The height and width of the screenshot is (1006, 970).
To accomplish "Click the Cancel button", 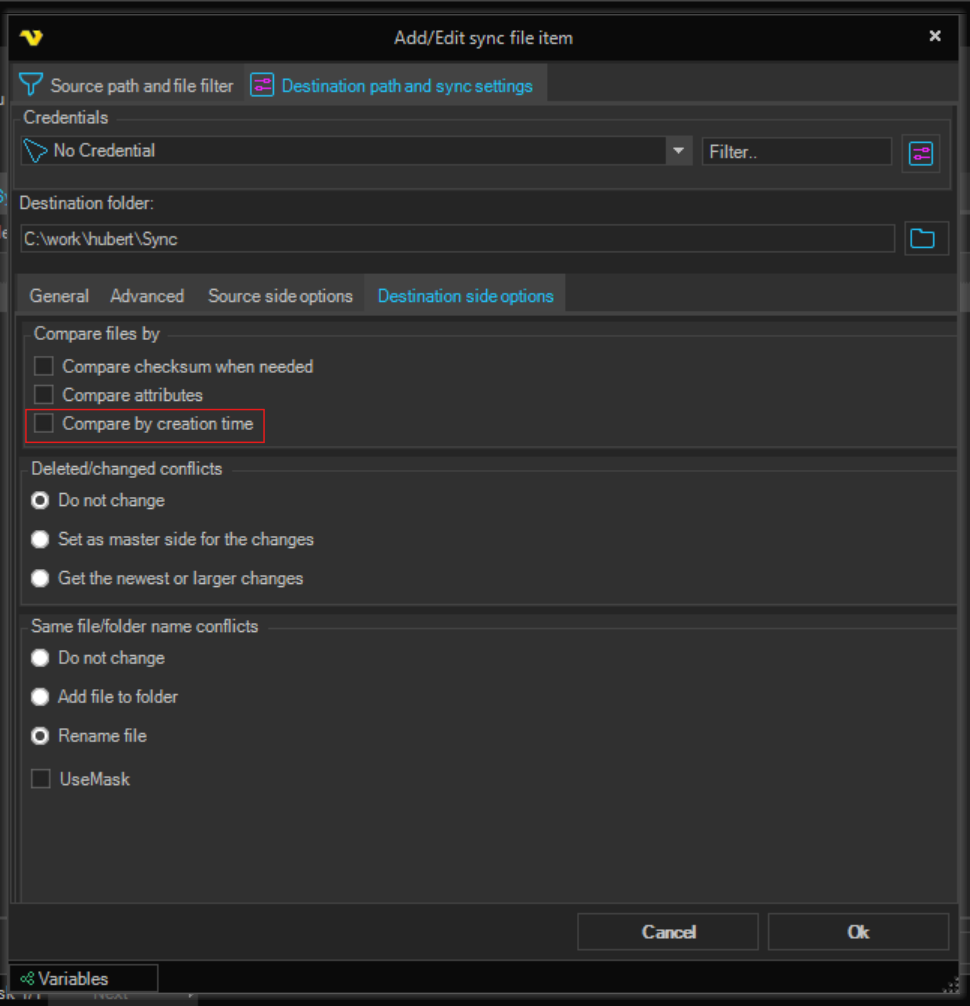I will click(668, 932).
